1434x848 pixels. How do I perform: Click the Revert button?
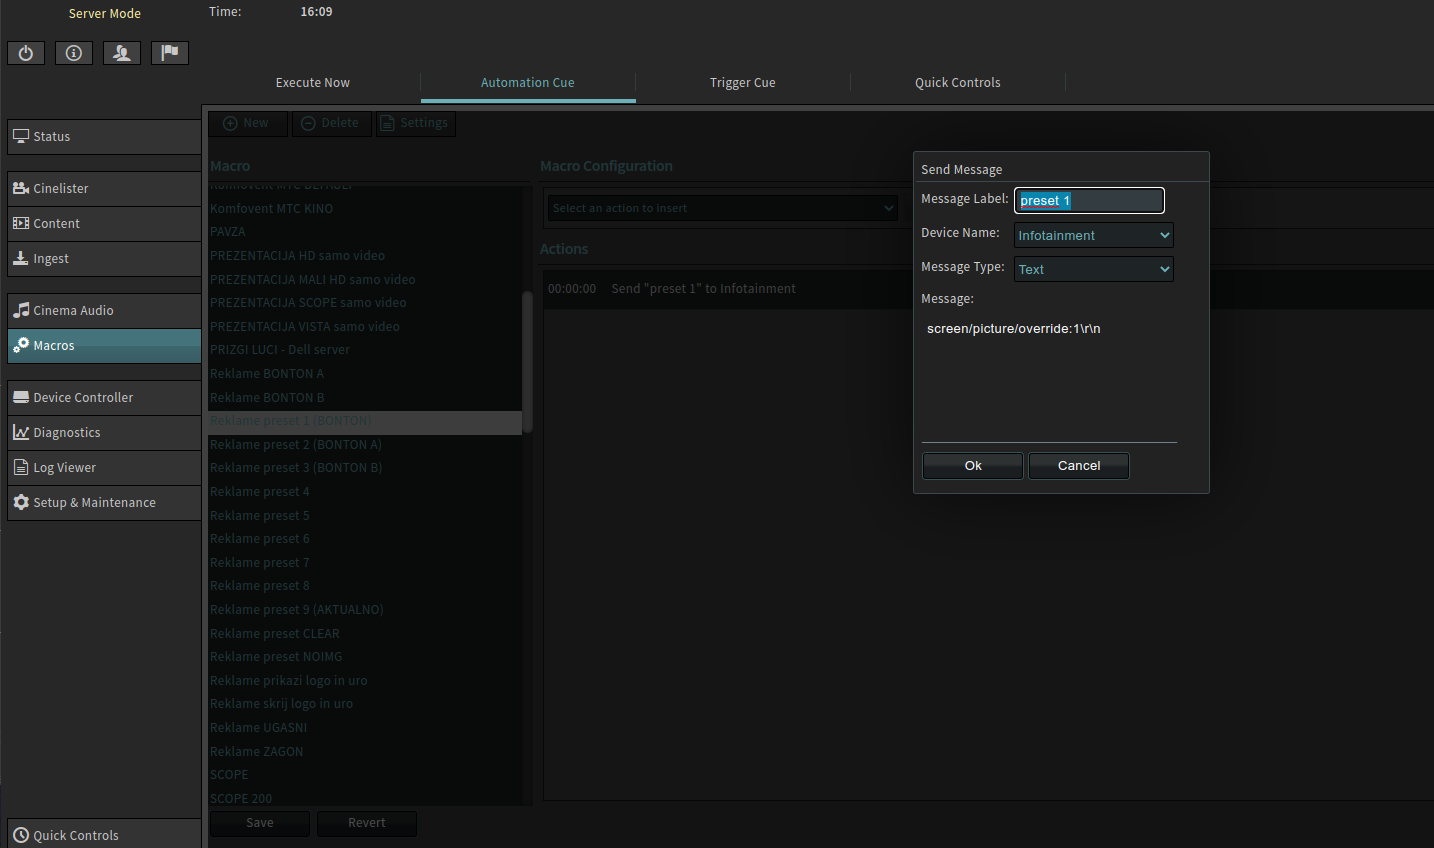click(x=367, y=823)
